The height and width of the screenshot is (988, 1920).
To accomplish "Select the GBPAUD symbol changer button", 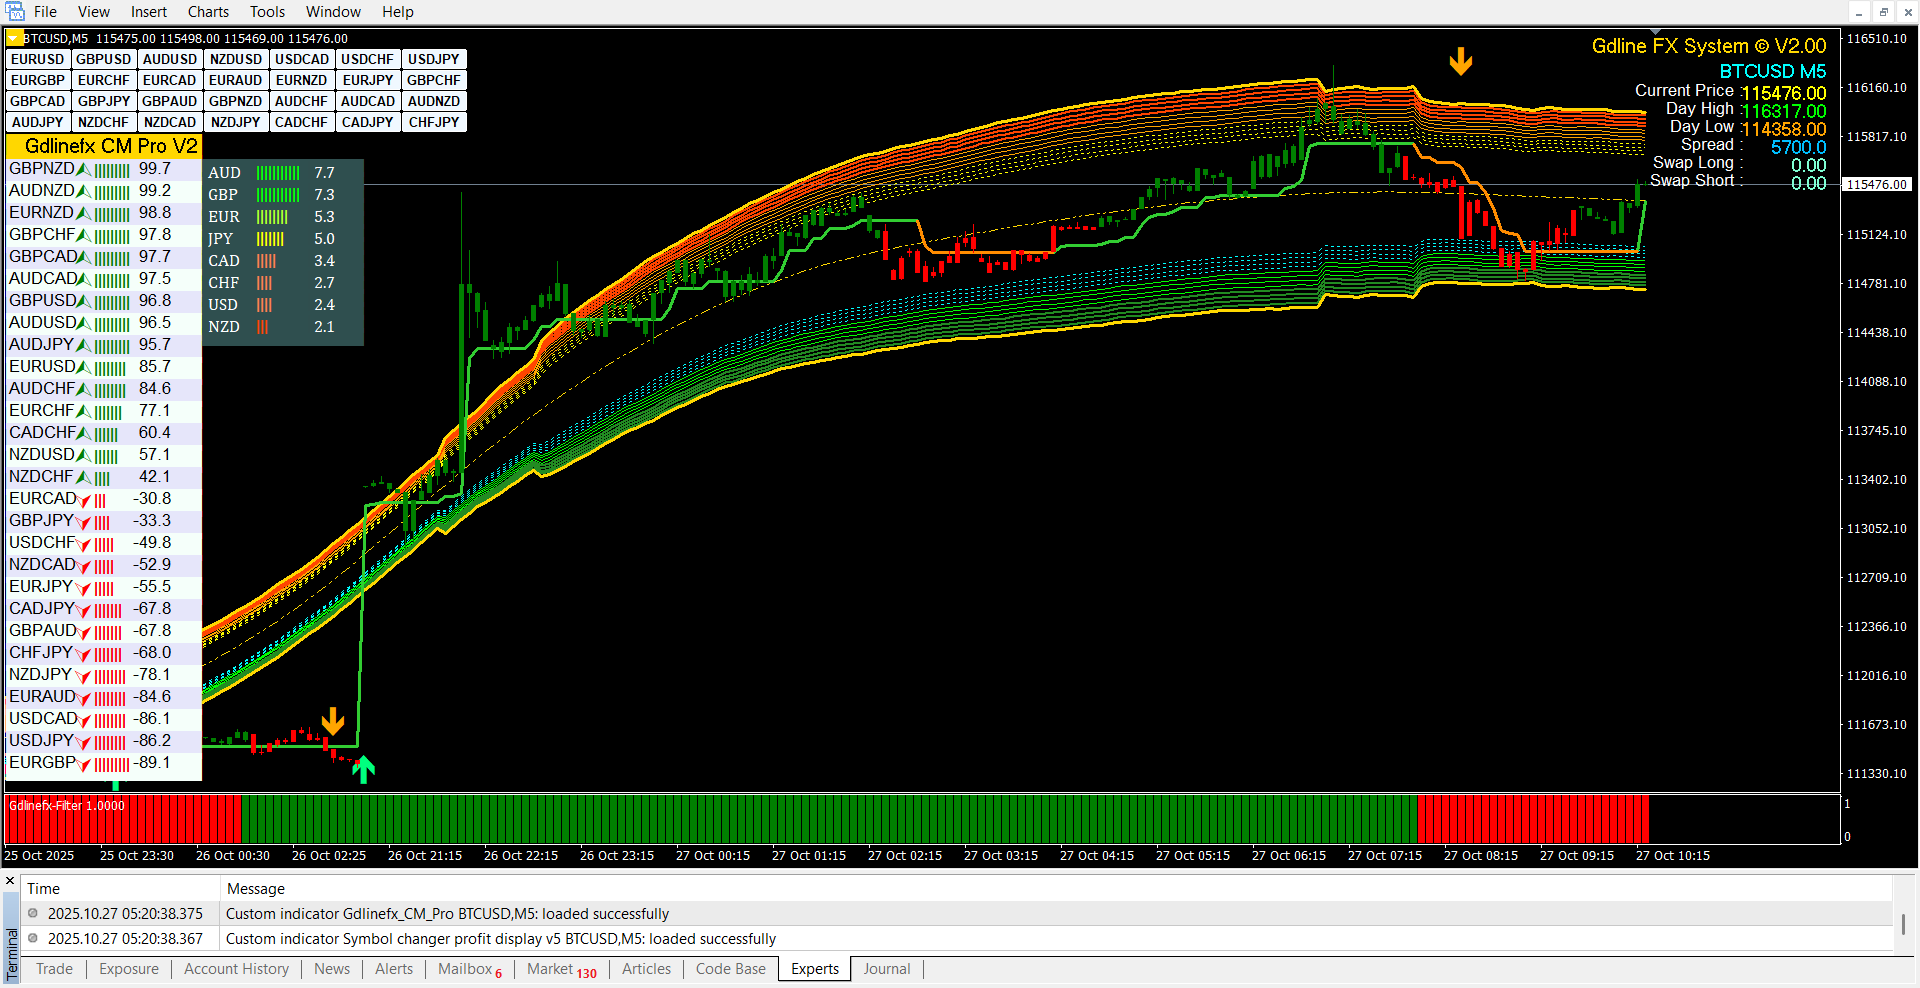I will (169, 101).
